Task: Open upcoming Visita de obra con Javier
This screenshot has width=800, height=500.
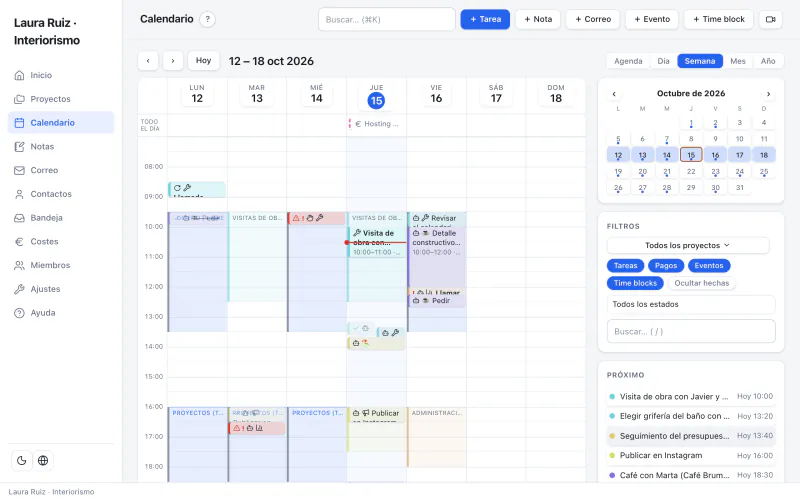Action: click(691, 396)
